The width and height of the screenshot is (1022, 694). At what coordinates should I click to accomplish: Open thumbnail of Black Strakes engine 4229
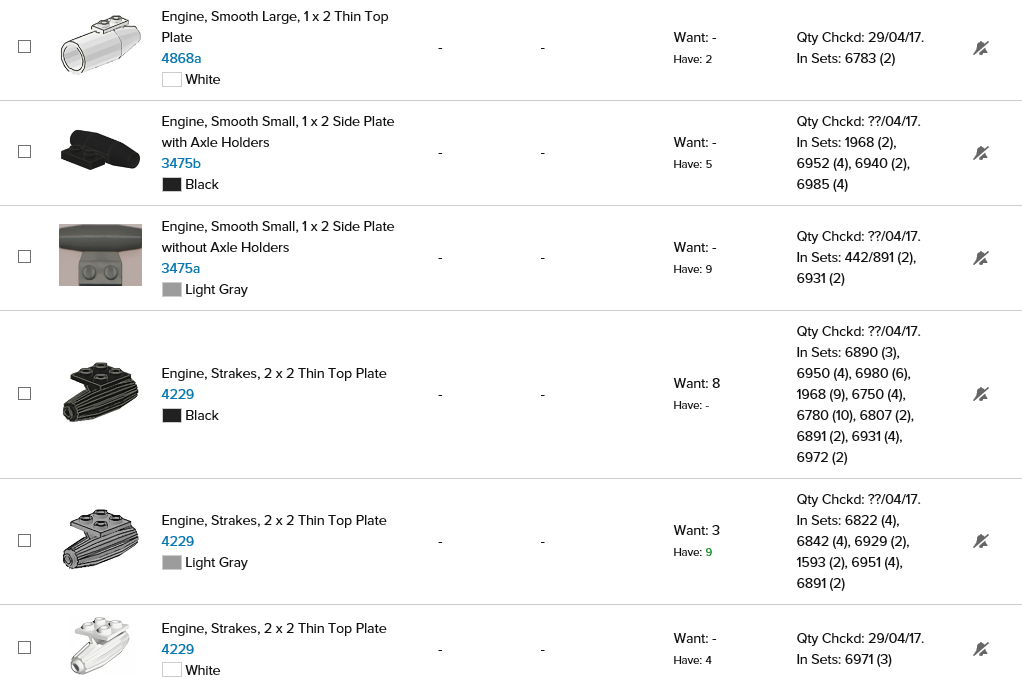point(100,393)
